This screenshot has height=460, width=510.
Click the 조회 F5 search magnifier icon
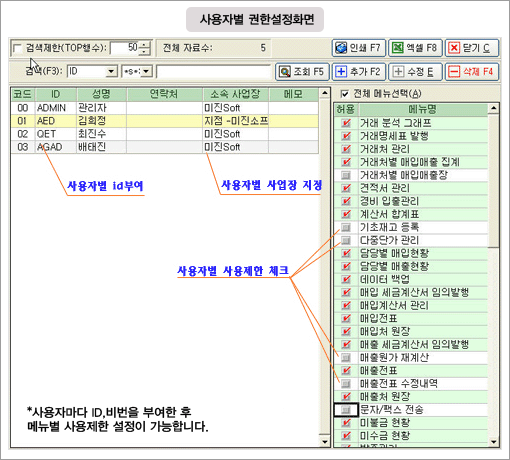coord(285,72)
